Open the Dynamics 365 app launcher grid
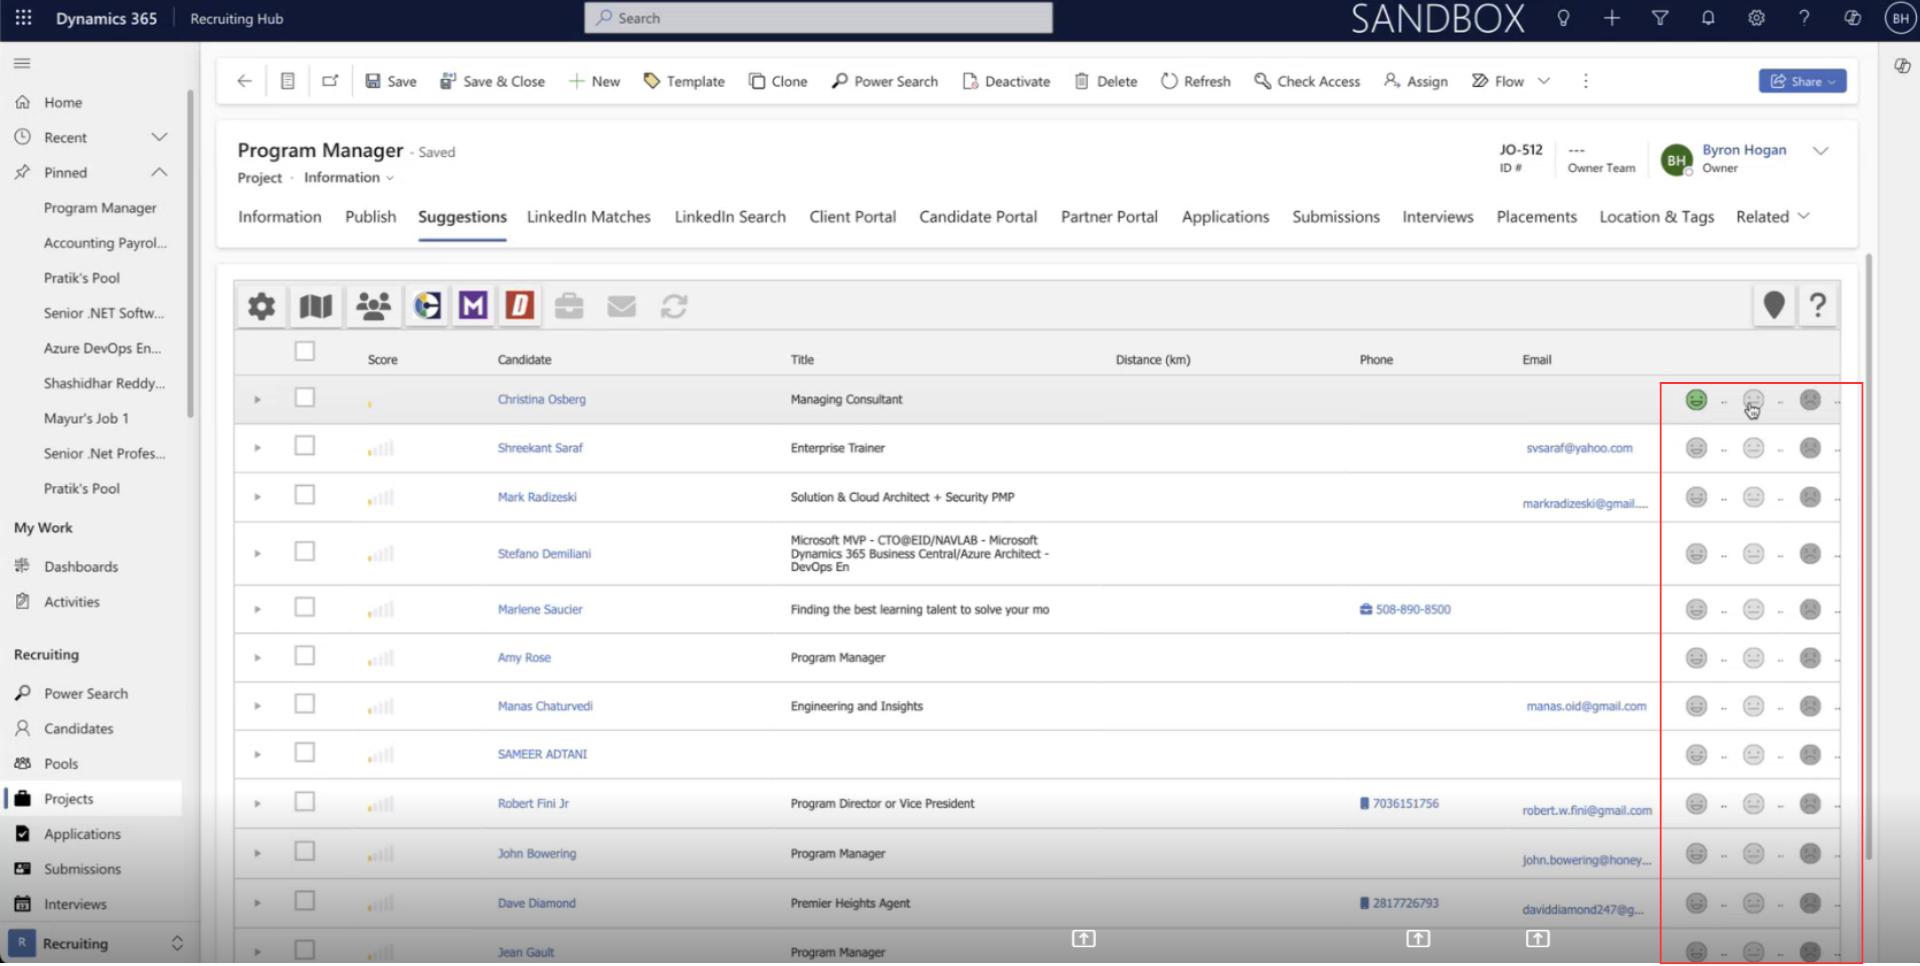 23,18
